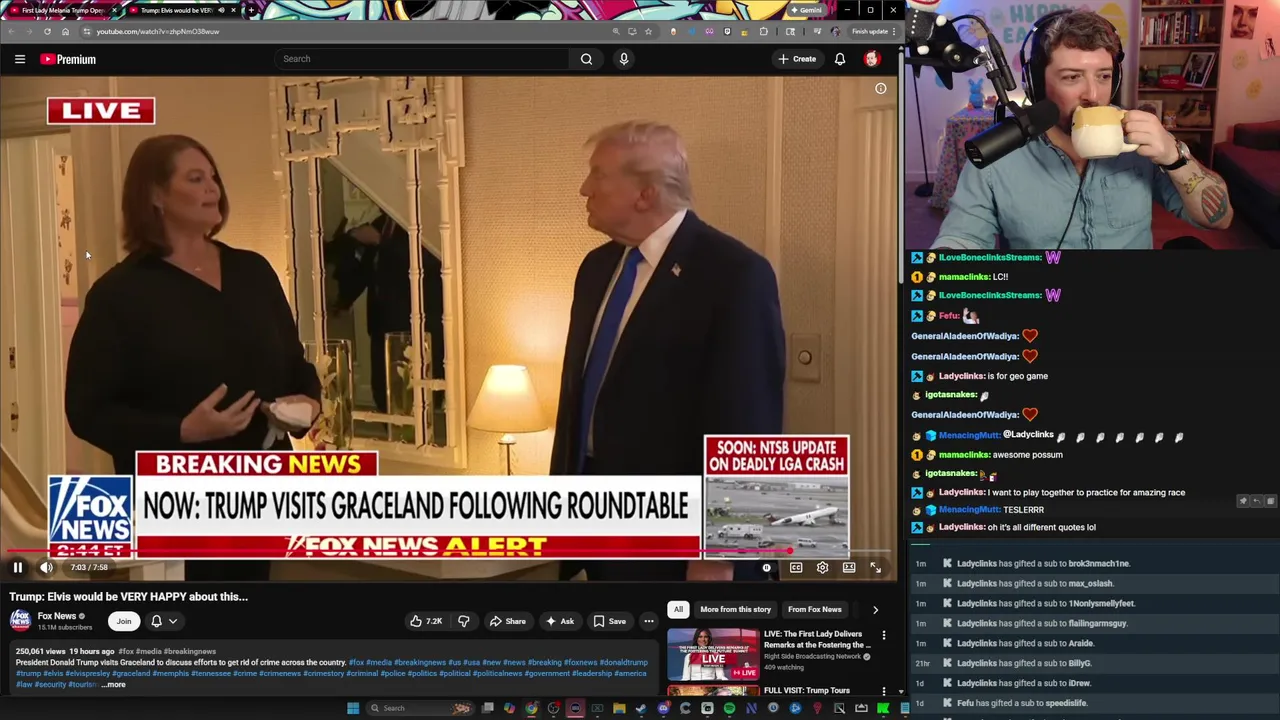Click the browser address bar URL
Screen dimensions: 1280x720
(x=158, y=31)
